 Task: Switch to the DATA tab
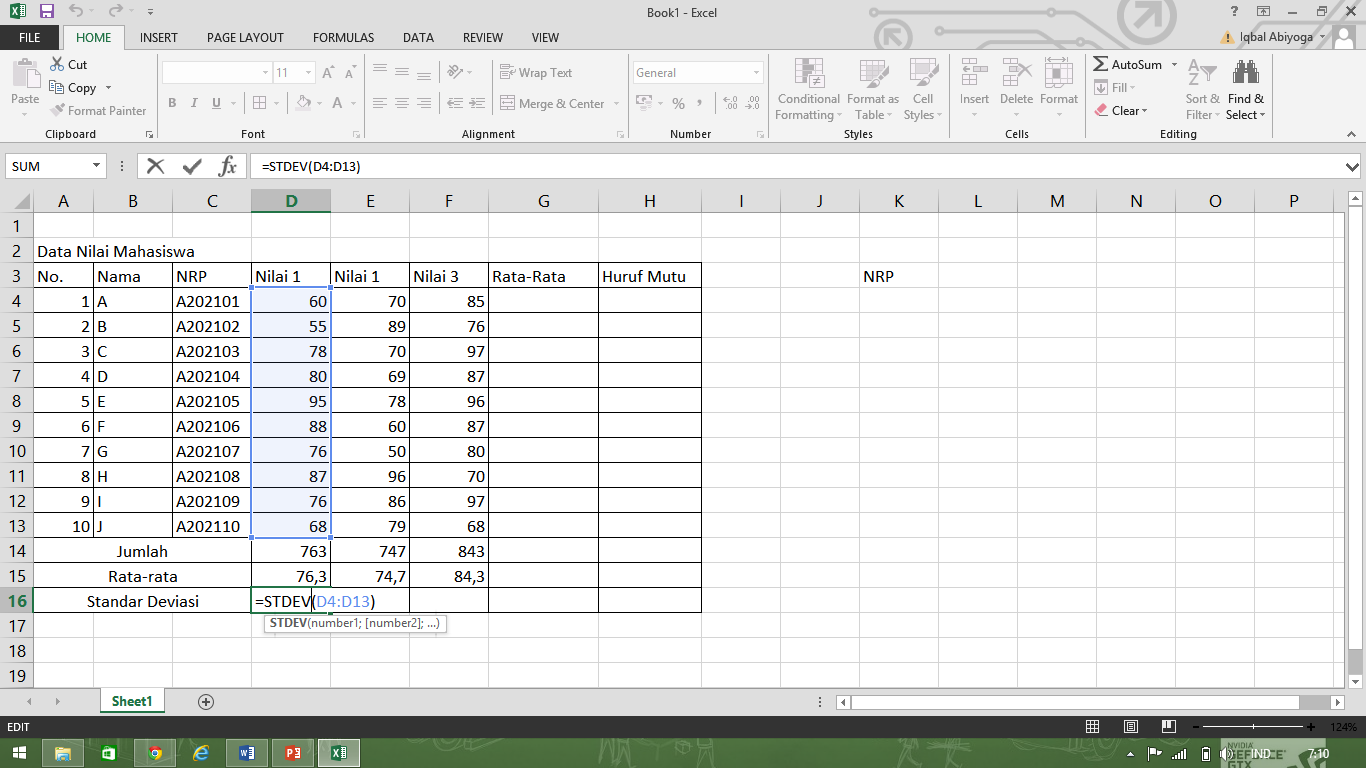point(418,37)
